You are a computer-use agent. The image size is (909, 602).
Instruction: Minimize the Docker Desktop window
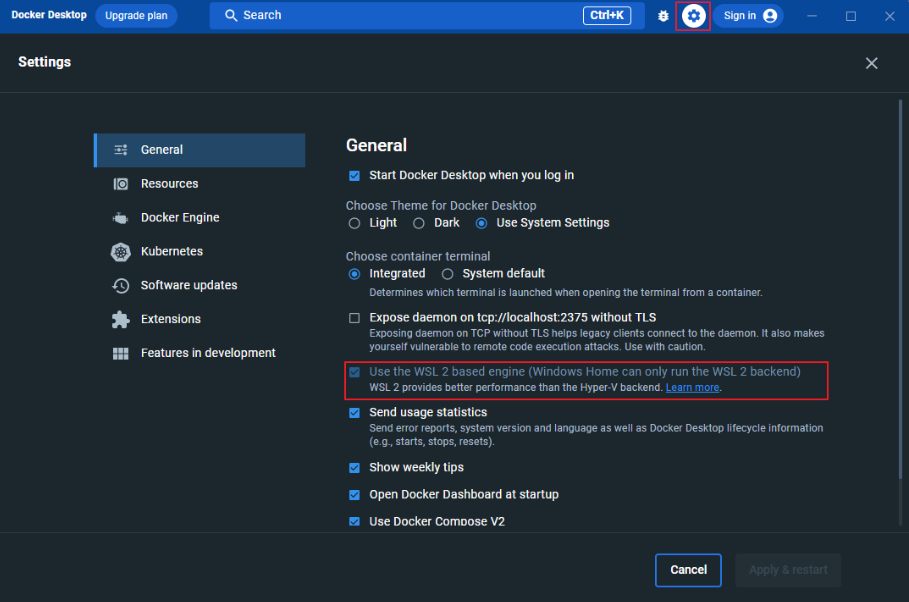click(812, 16)
